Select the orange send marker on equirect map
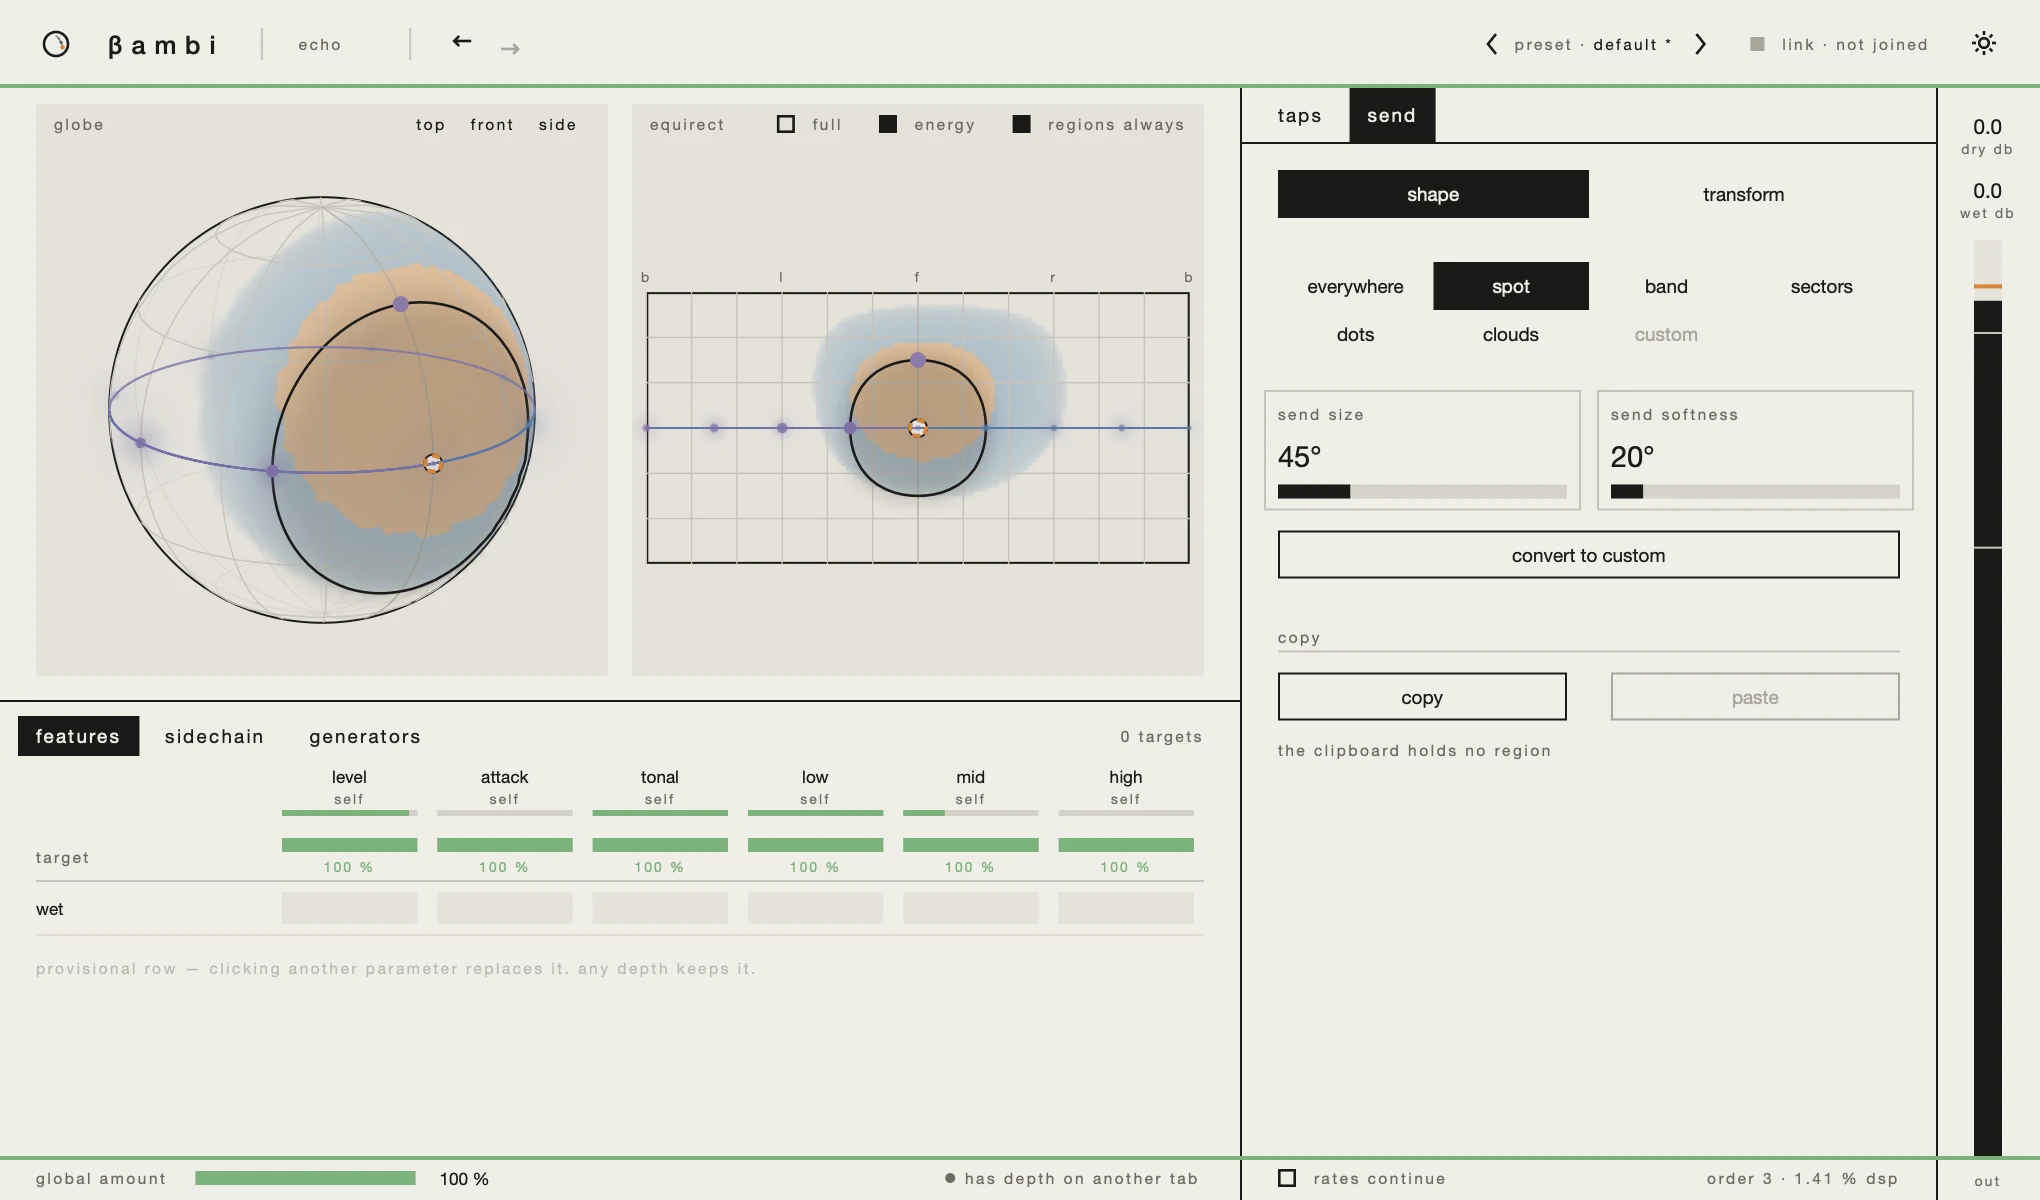The height and width of the screenshot is (1200, 2040). pyautogui.click(x=918, y=428)
